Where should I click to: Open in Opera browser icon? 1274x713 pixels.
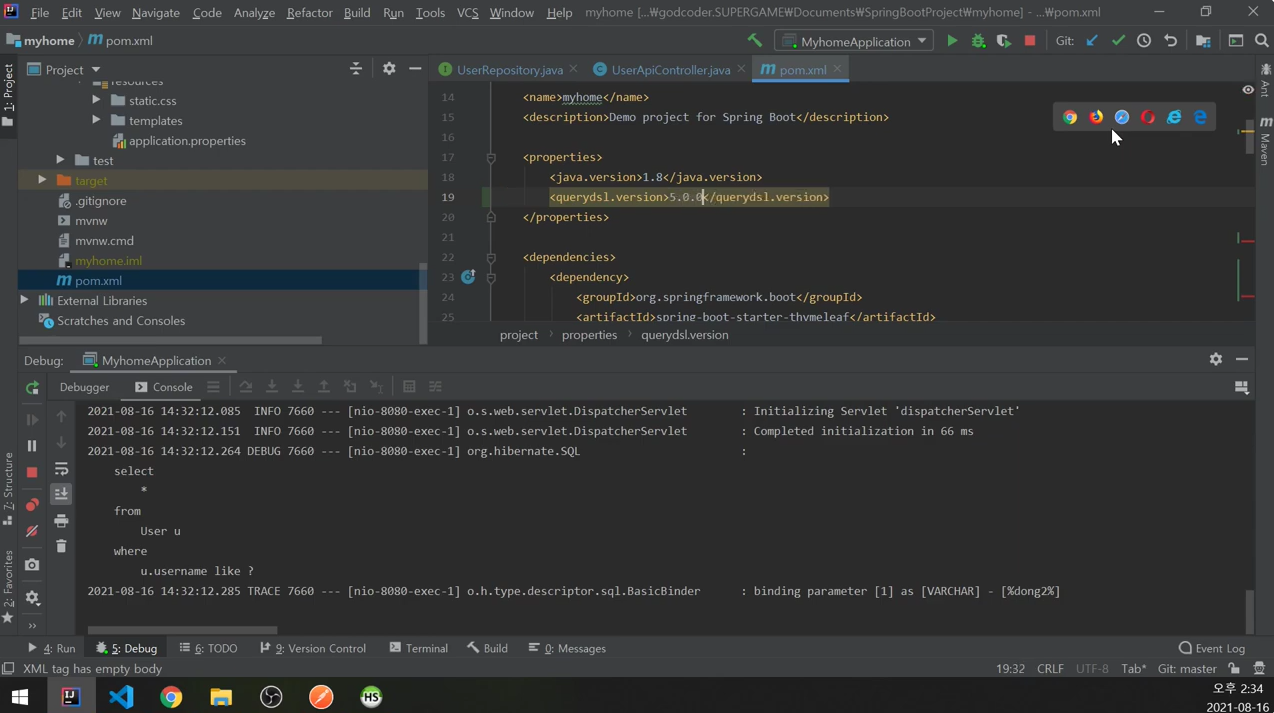tap(1148, 117)
